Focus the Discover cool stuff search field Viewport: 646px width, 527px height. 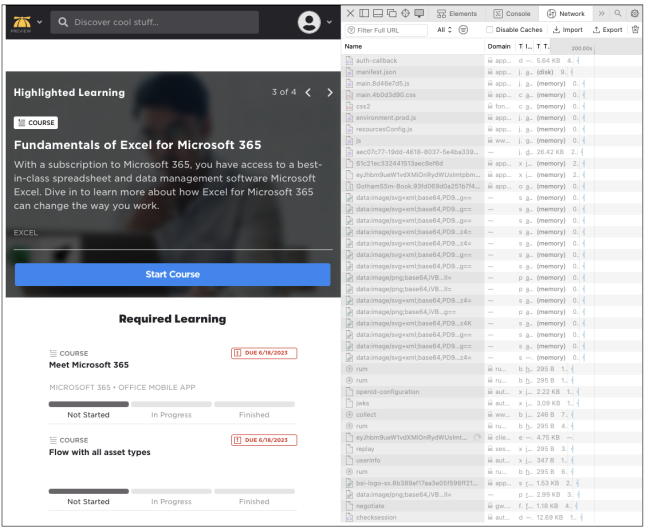[x=154, y=22]
